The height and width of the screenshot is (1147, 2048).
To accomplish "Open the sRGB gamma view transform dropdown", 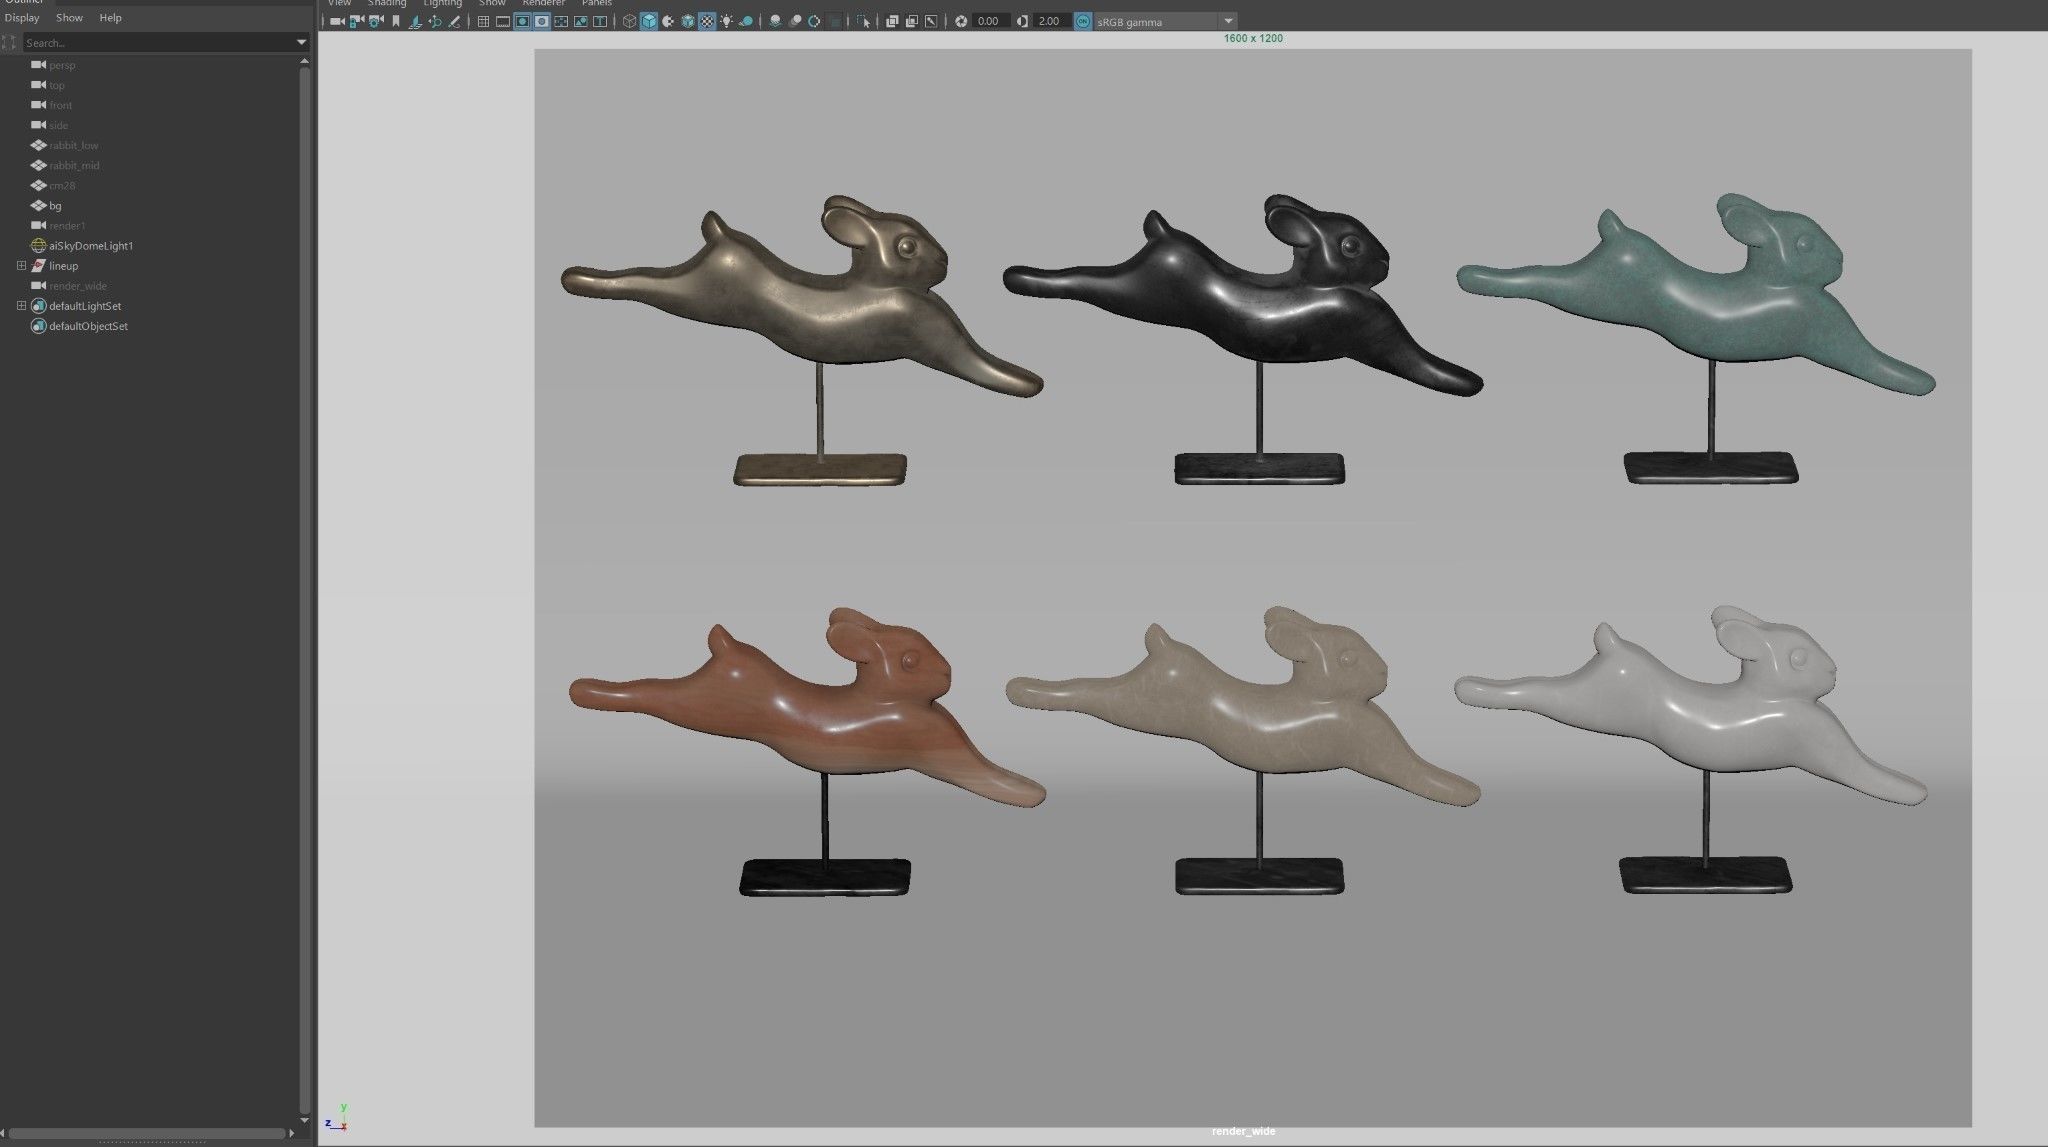I will click(1229, 21).
